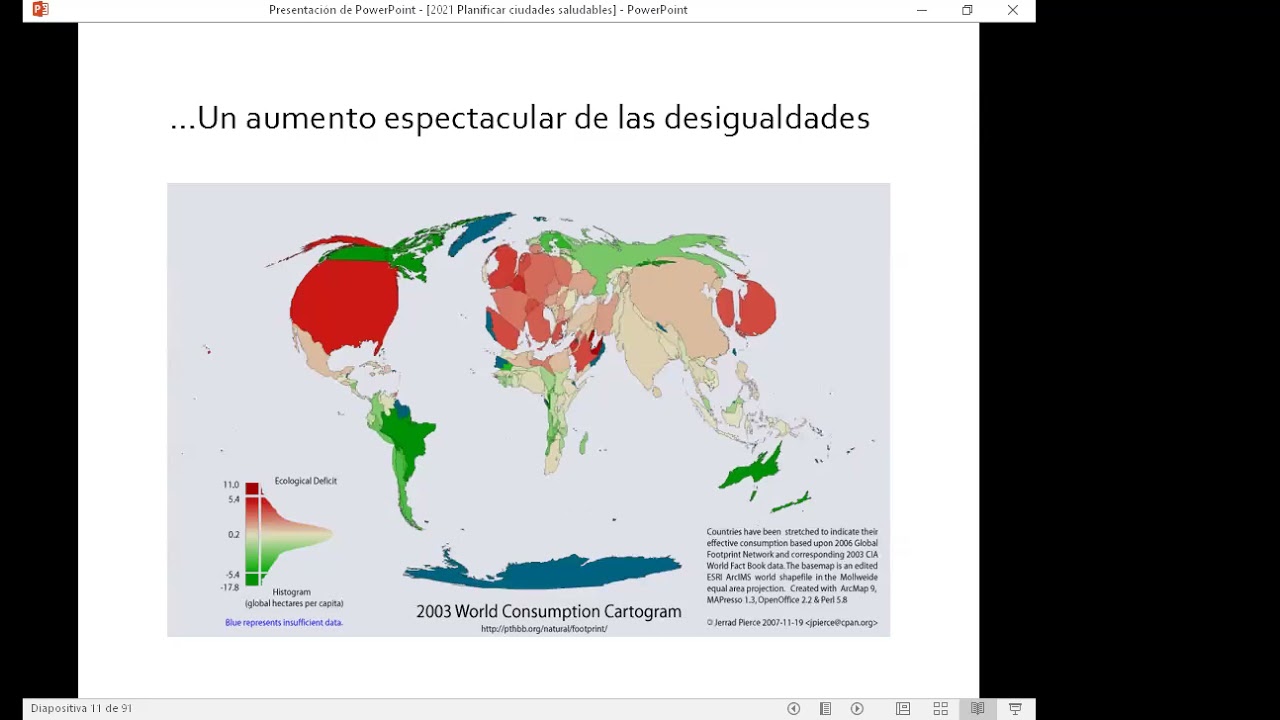
Task: Switch to Slide Sorter view
Action: click(x=940, y=708)
